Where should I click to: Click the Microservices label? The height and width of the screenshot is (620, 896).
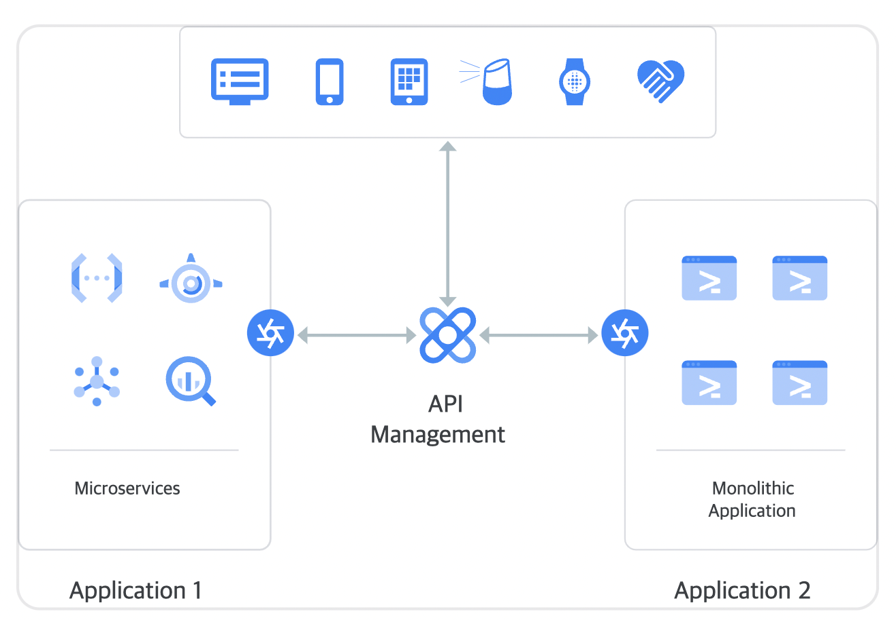(127, 489)
